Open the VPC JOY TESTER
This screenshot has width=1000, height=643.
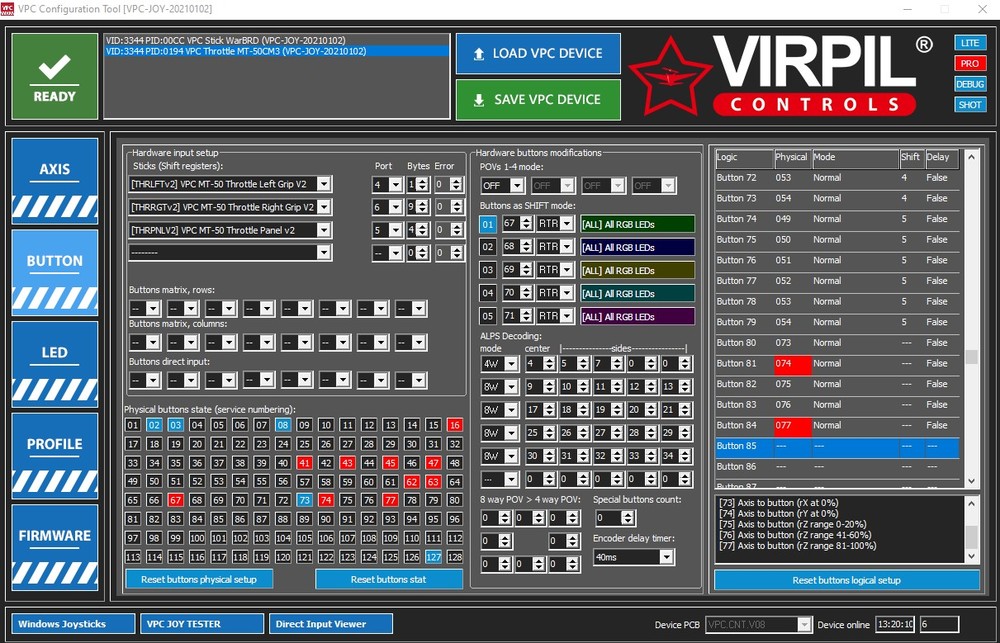[202, 624]
